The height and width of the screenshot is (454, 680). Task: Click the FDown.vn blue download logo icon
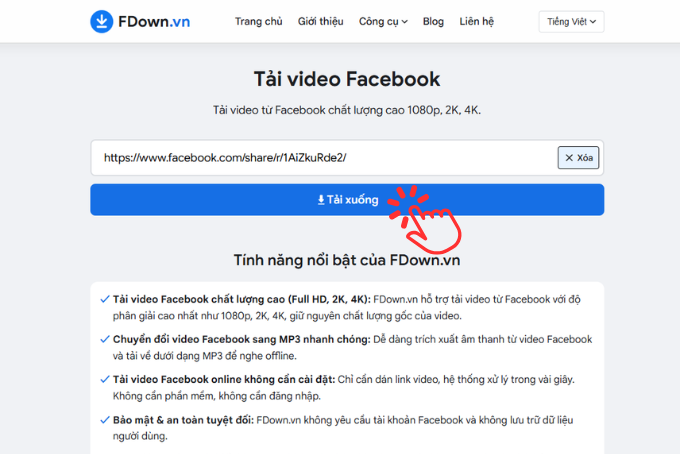coord(101,21)
